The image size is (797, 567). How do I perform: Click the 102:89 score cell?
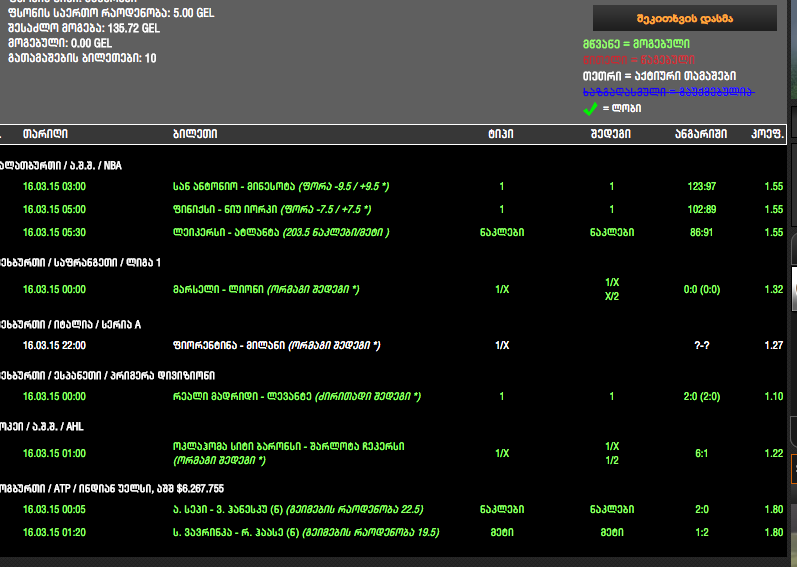tap(701, 209)
